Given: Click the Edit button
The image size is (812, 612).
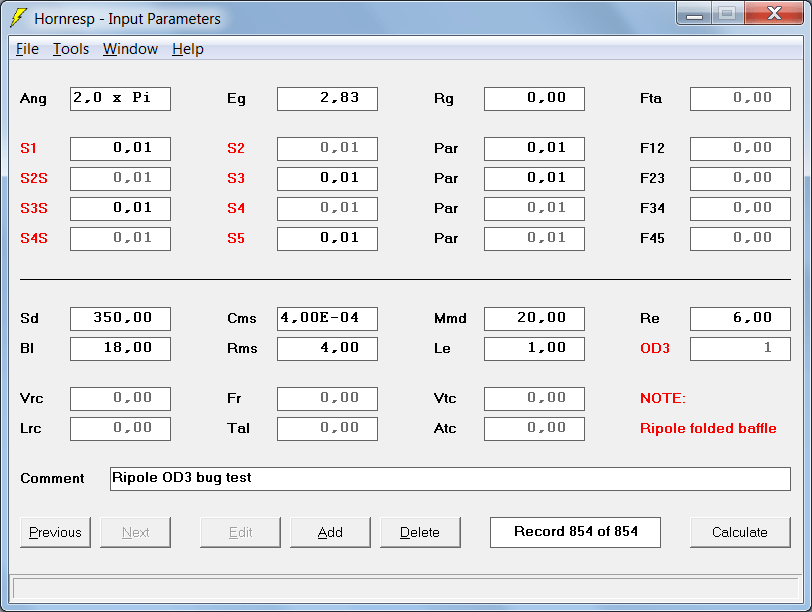Looking at the screenshot, I should 240,532.
